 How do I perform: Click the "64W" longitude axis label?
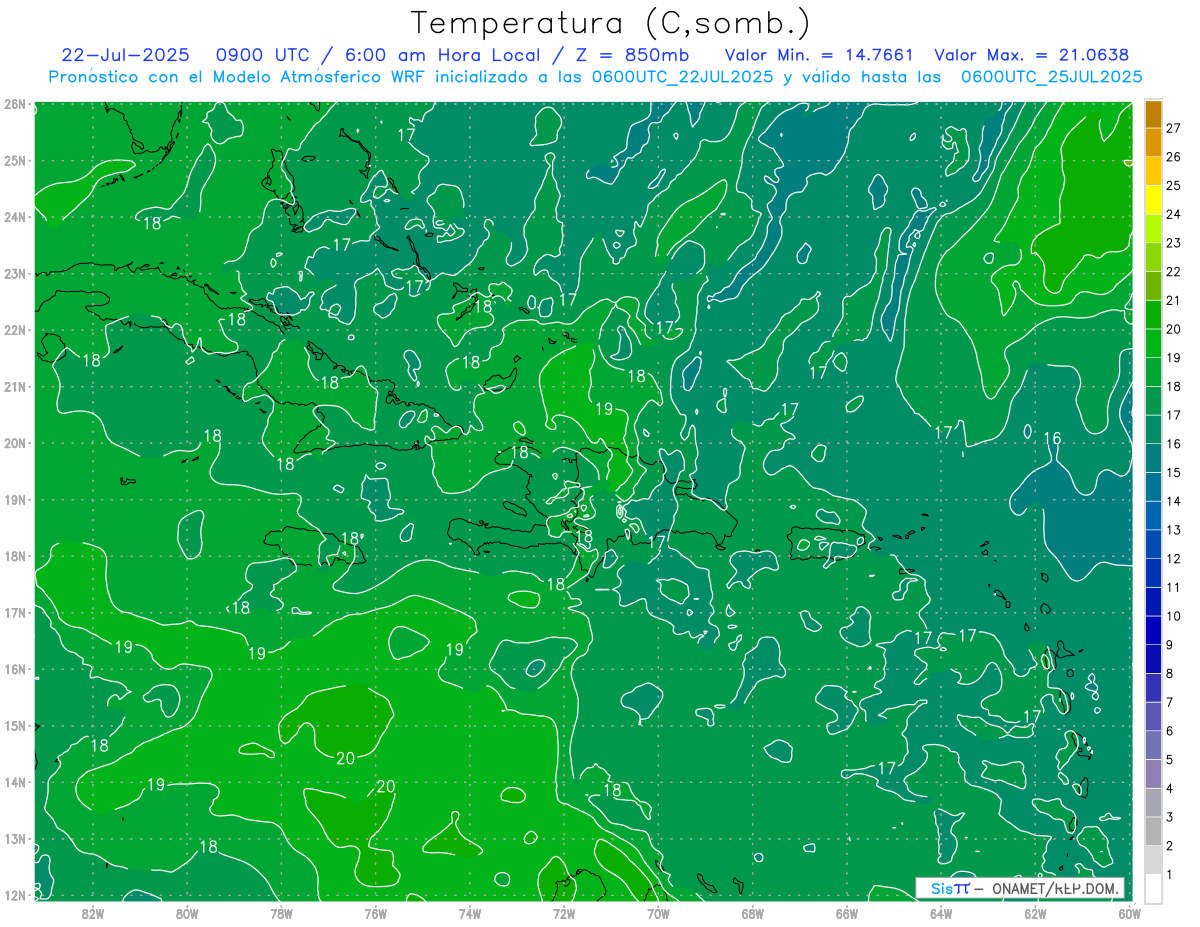tap(941, 914)
